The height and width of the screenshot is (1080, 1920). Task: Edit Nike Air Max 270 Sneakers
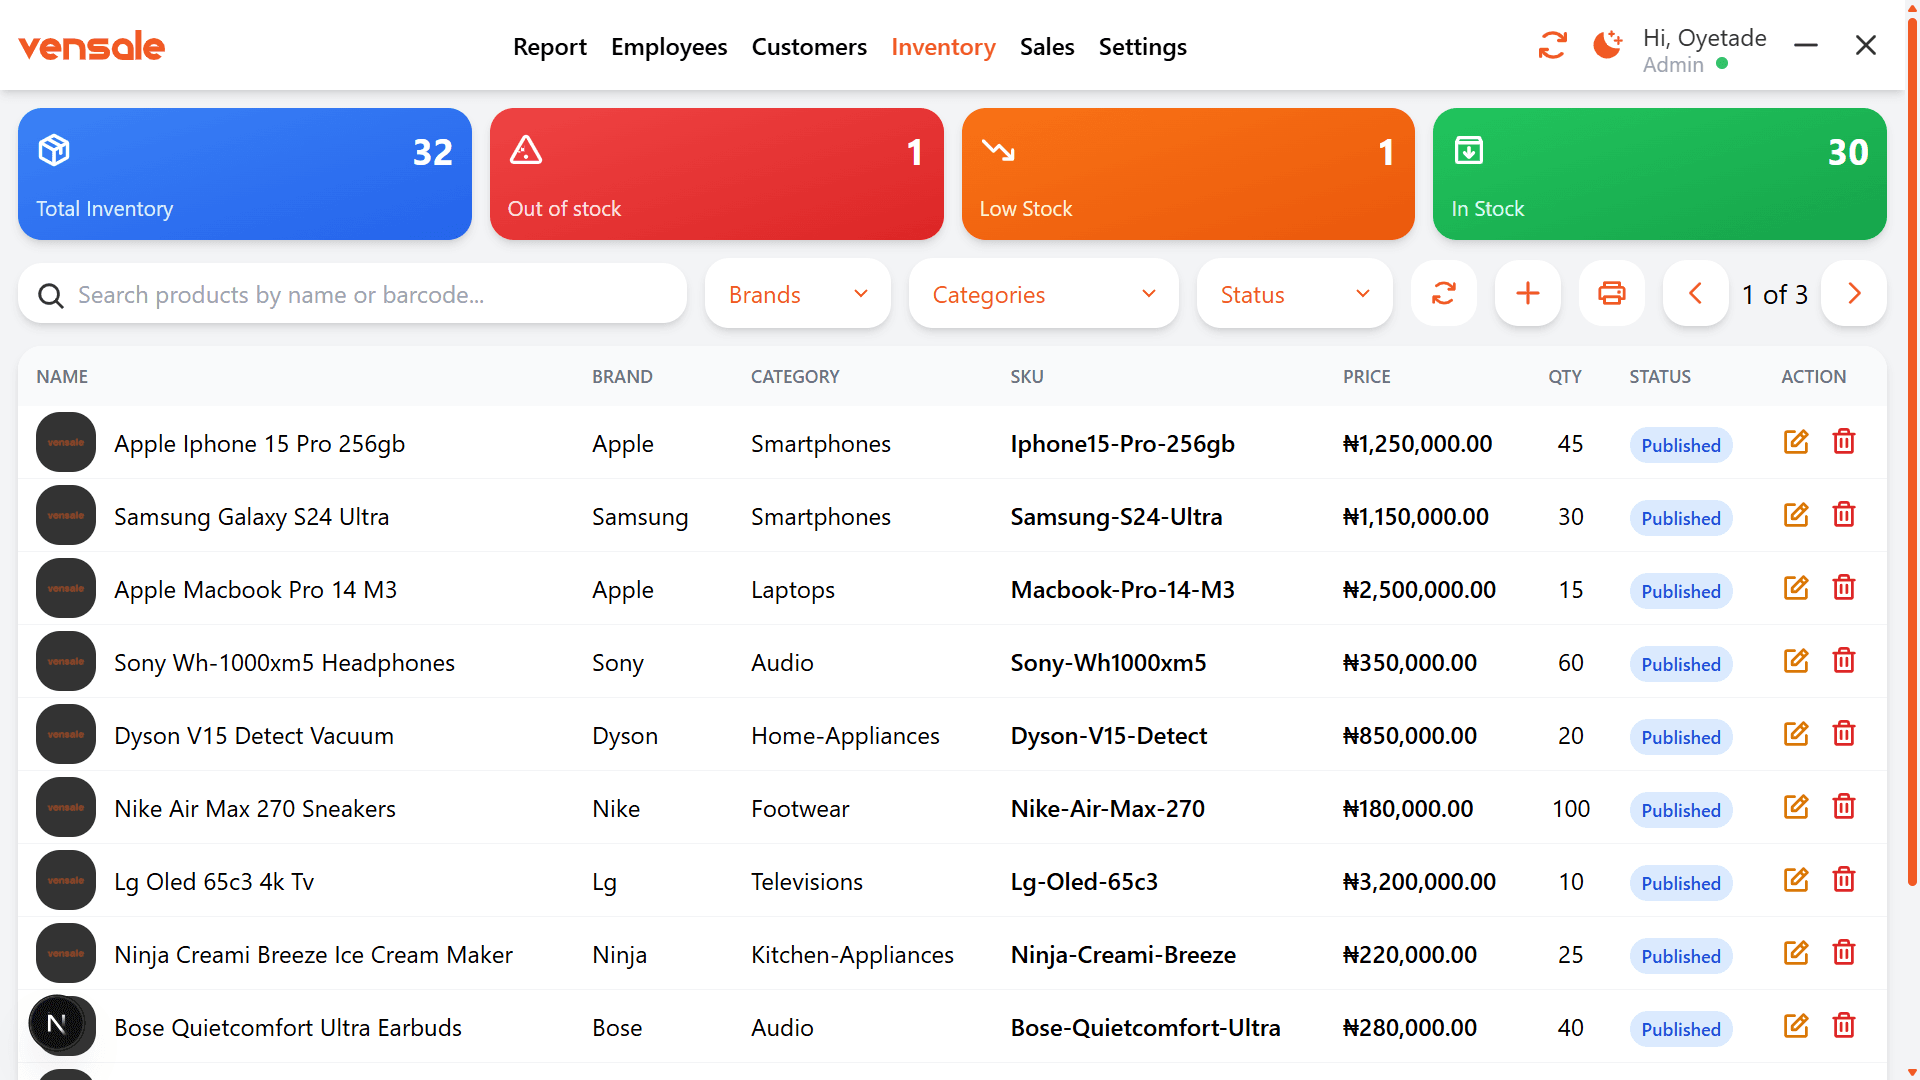pyautogui.click(x=1796, y=807)
